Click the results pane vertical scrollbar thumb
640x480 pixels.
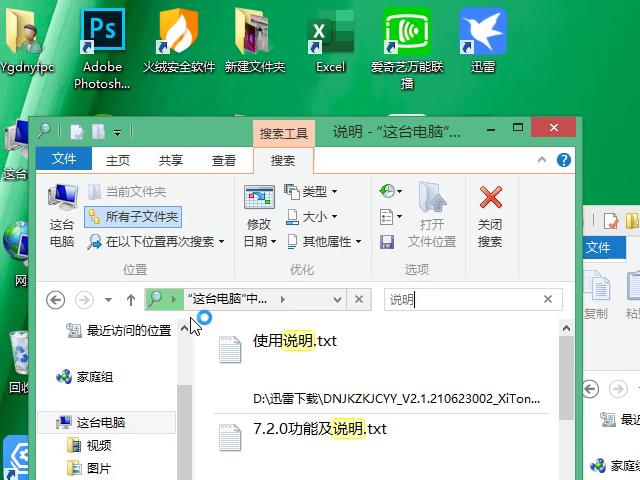pos(566,378)
